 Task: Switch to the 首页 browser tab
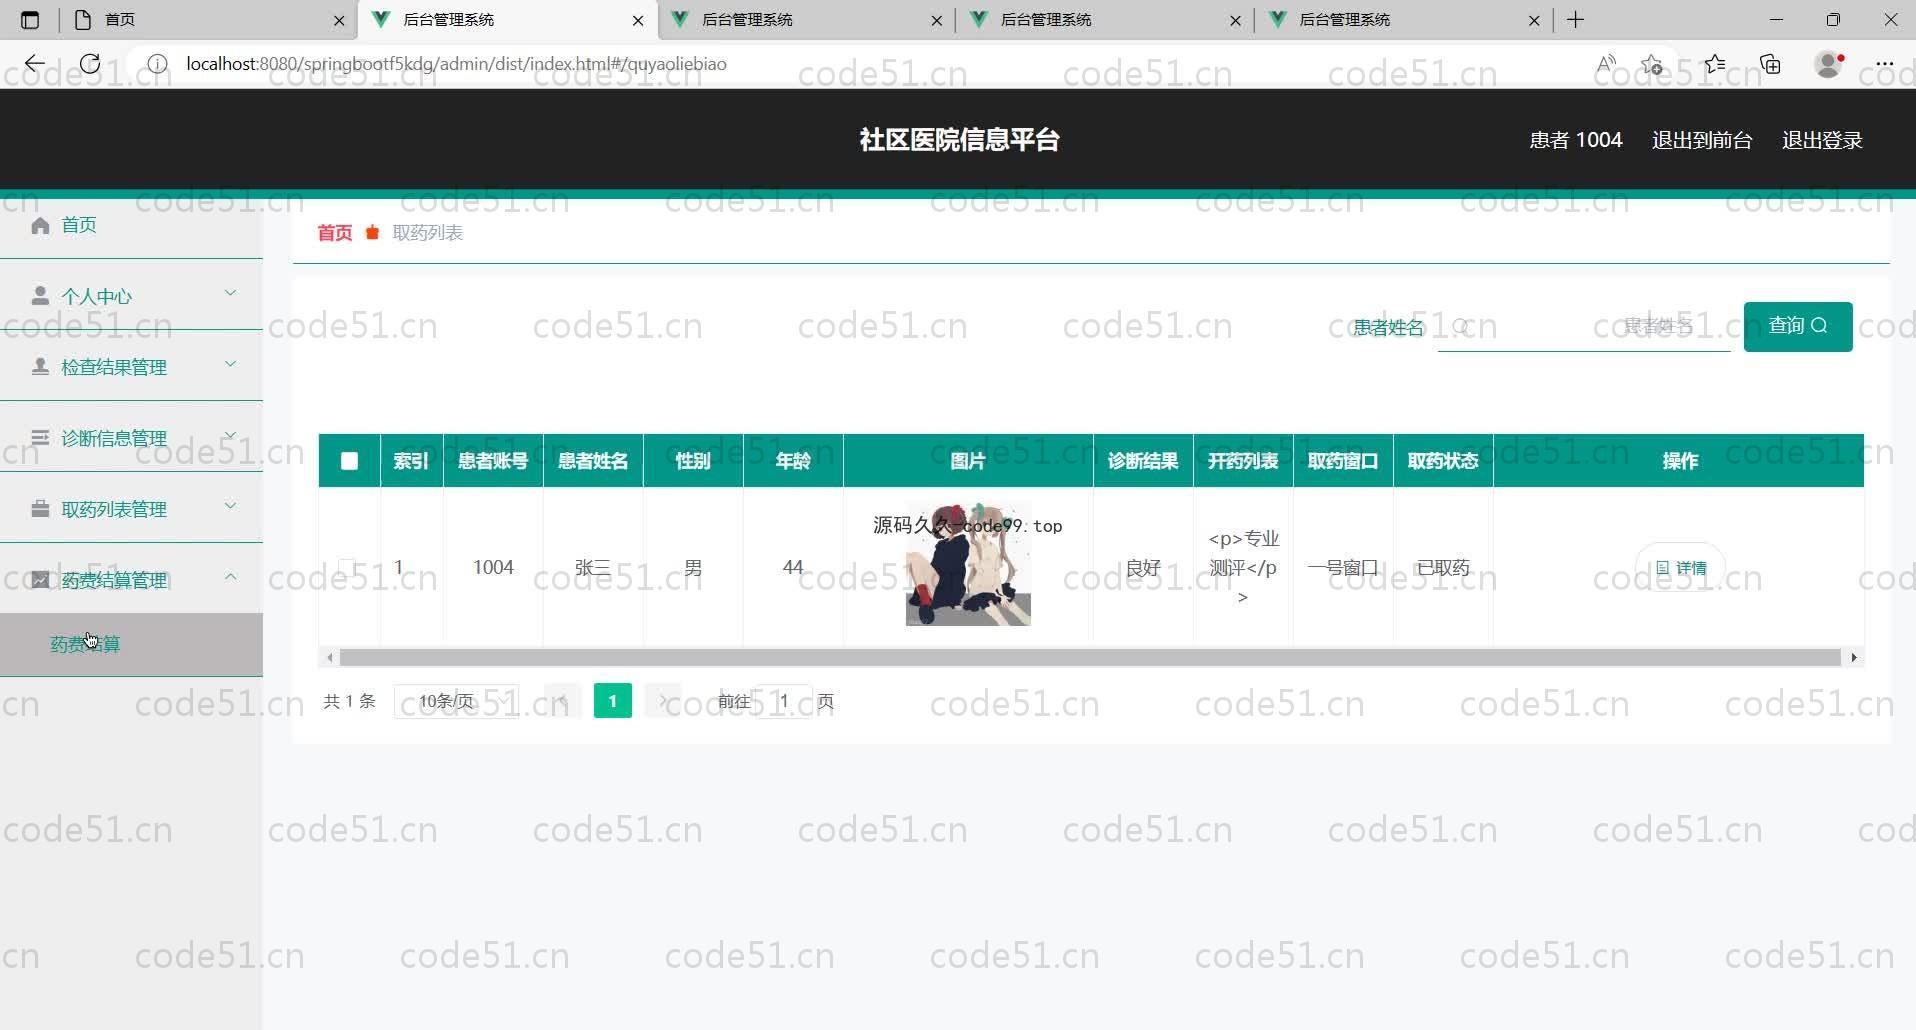[210, 20]
